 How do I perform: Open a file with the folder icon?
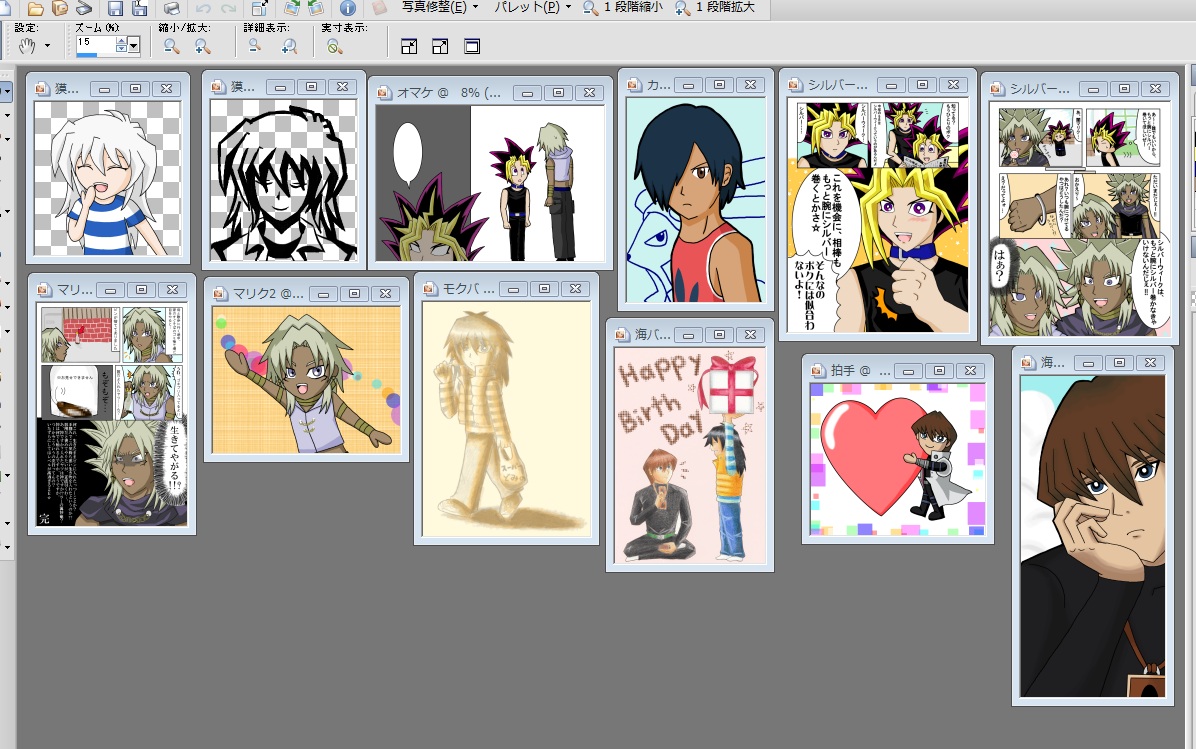coord(35,8)
